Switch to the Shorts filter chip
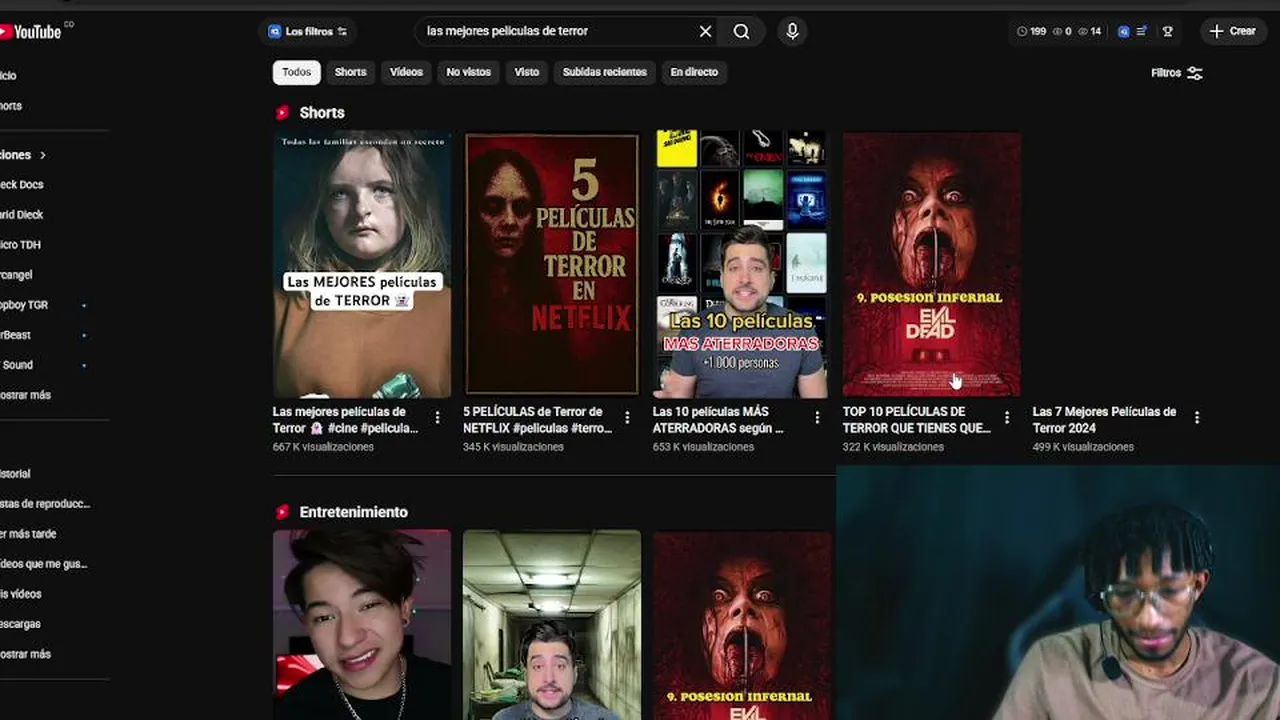This screenshot has width=1280, height=720. (x=350, y=72)
